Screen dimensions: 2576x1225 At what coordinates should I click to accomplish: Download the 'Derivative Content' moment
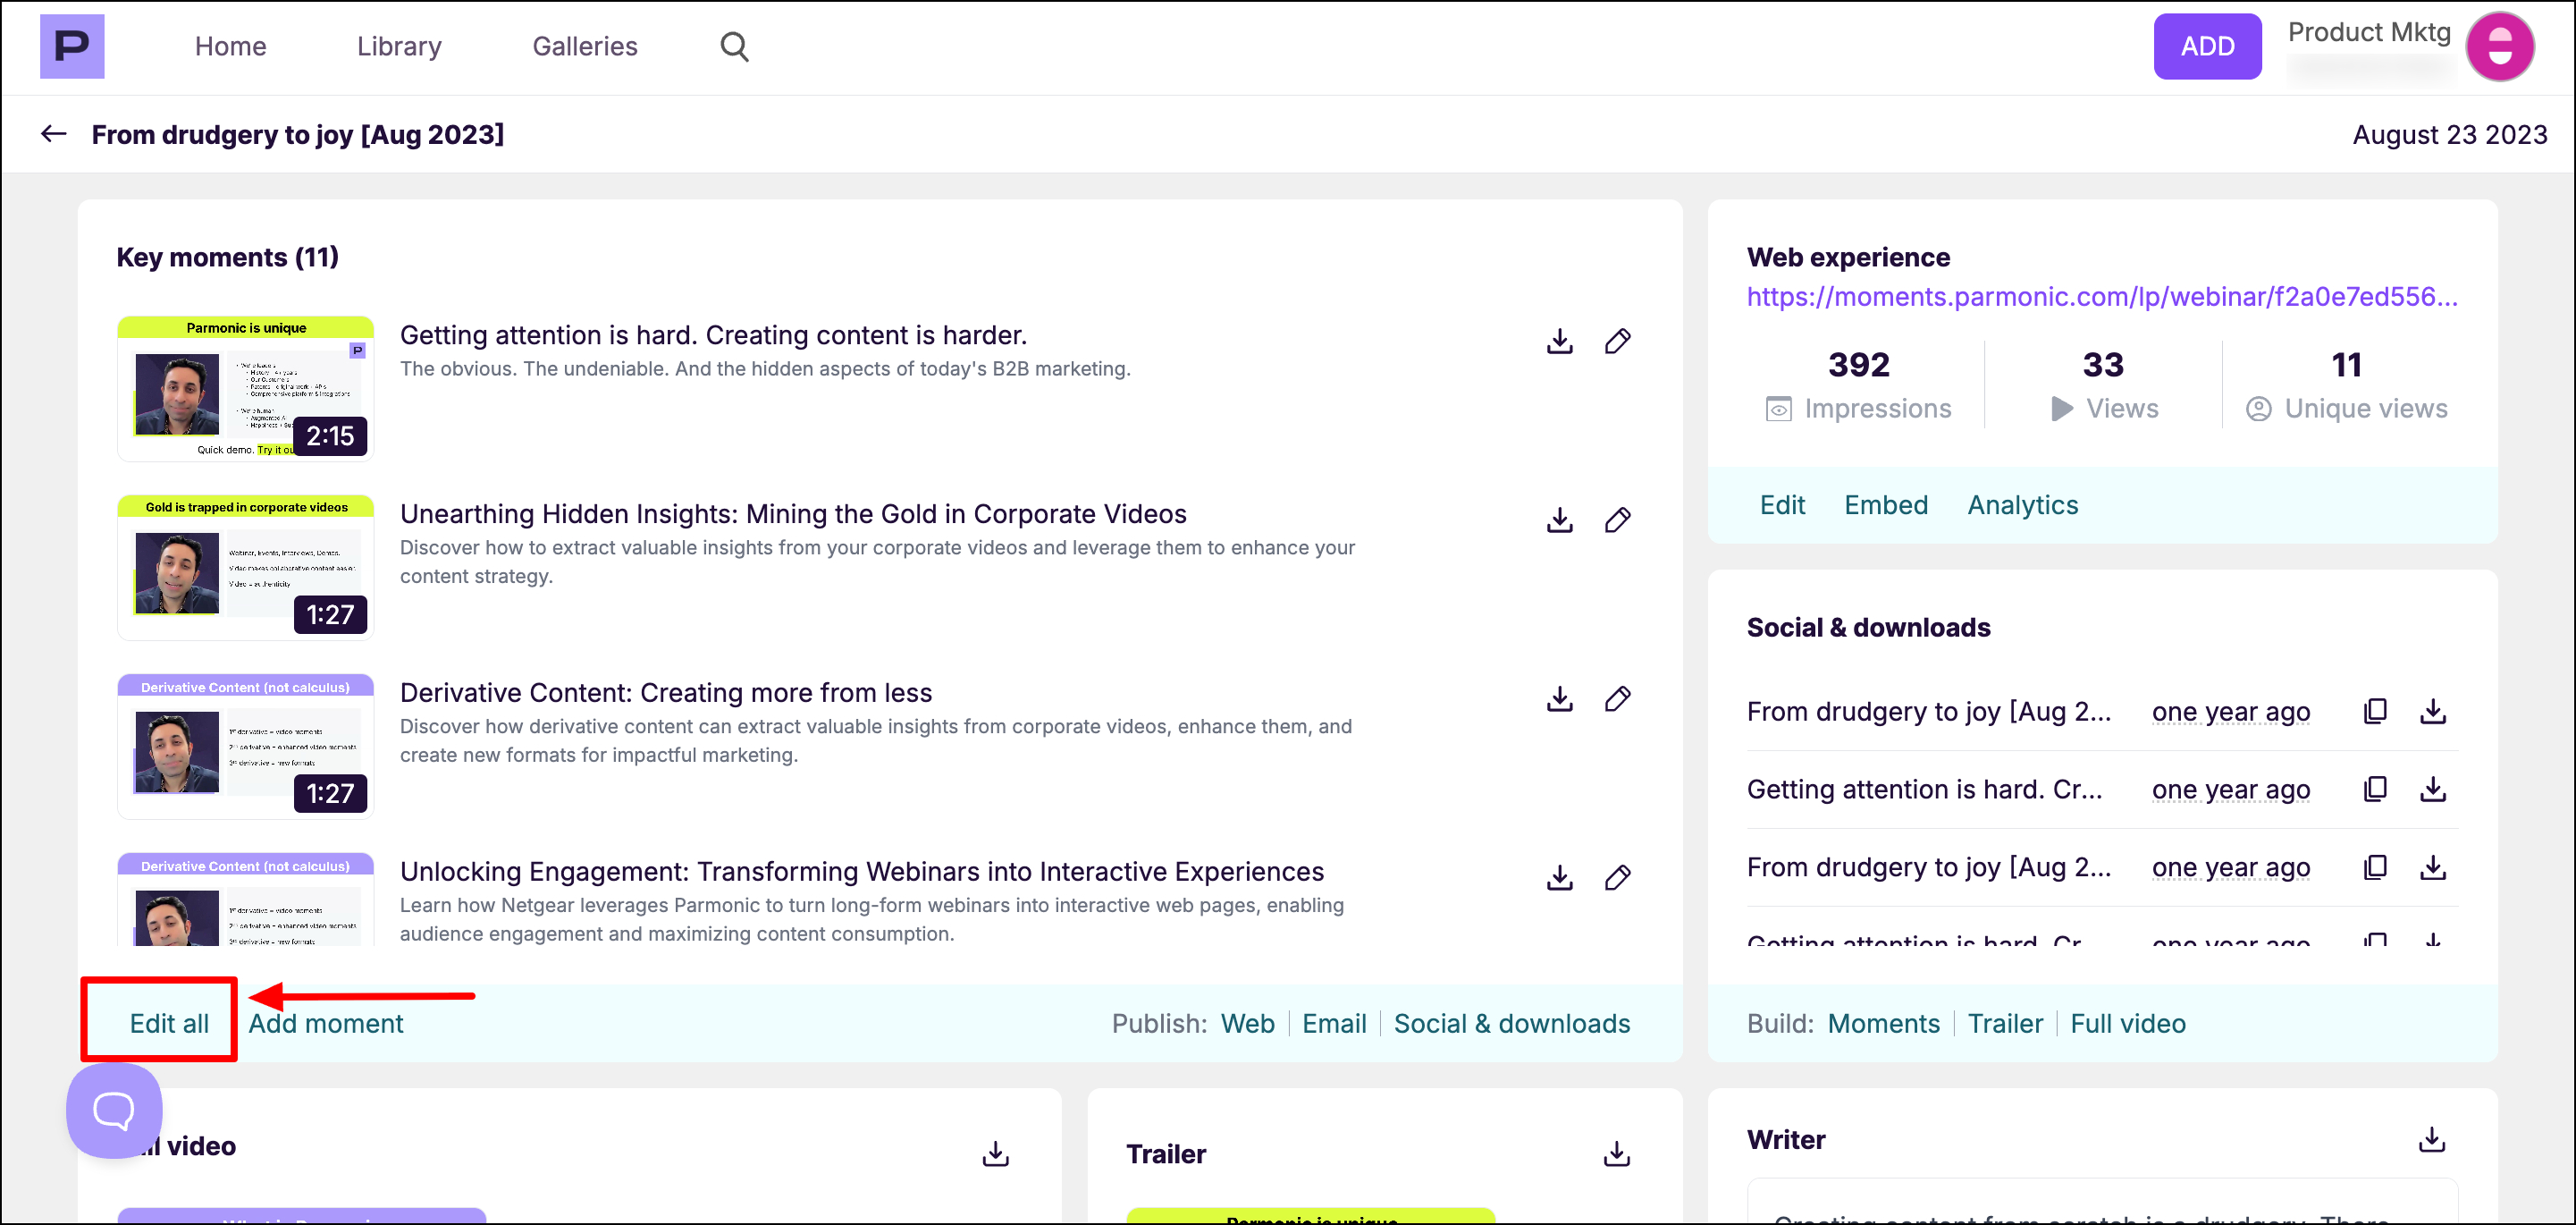coord(1559,699)
